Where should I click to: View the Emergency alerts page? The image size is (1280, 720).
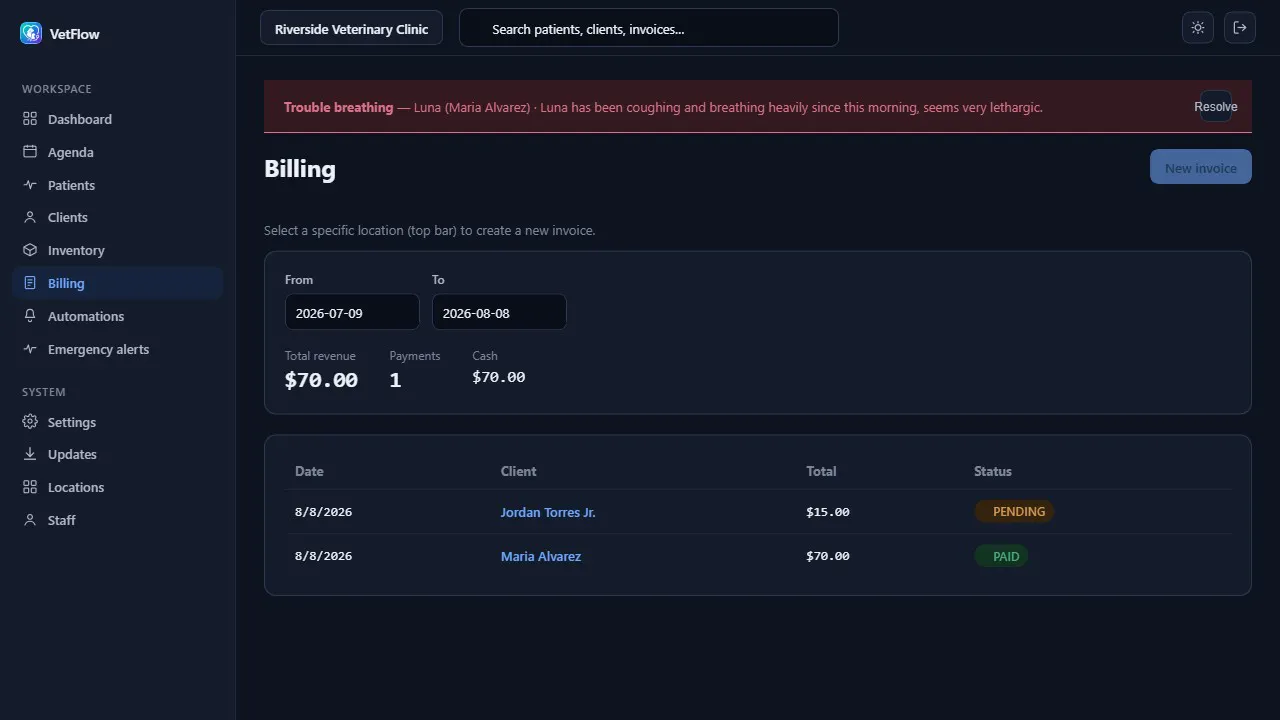point(118,349)
